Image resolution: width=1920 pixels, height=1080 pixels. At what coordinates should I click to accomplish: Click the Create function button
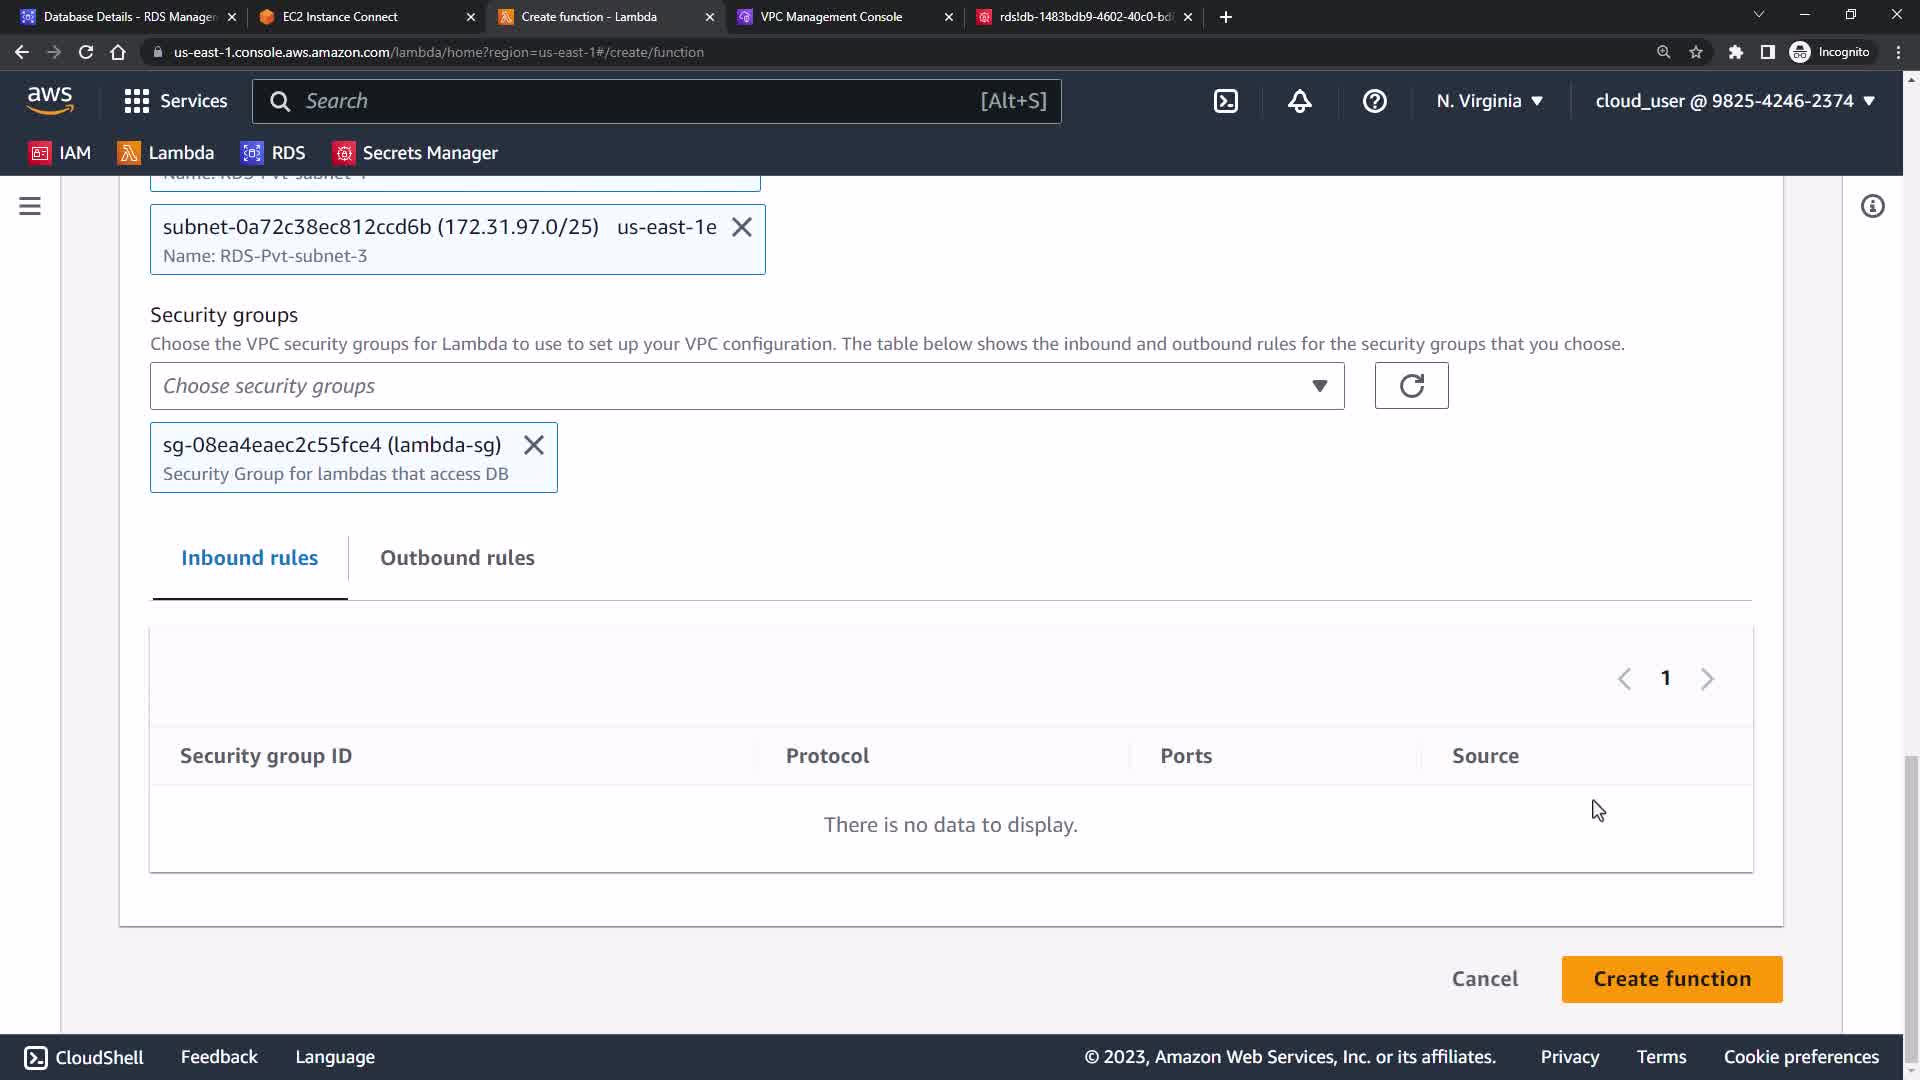1671,979
